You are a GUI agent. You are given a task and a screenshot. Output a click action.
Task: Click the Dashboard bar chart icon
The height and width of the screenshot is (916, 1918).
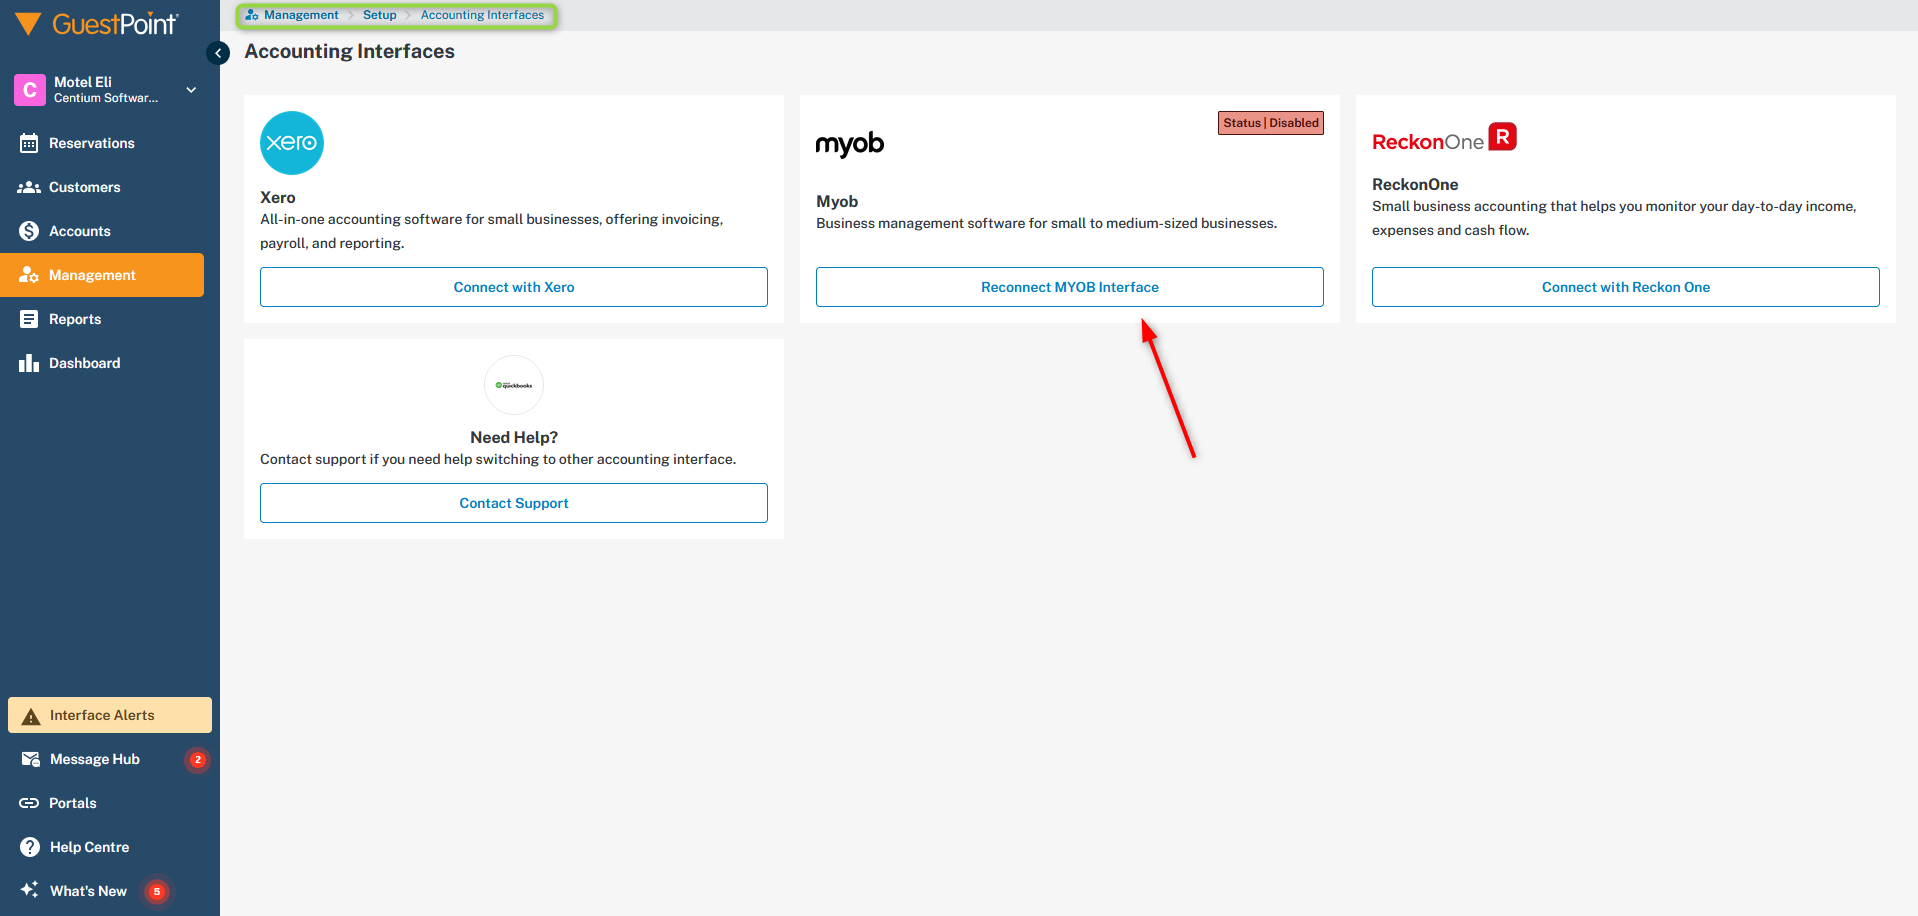[29, 363]
